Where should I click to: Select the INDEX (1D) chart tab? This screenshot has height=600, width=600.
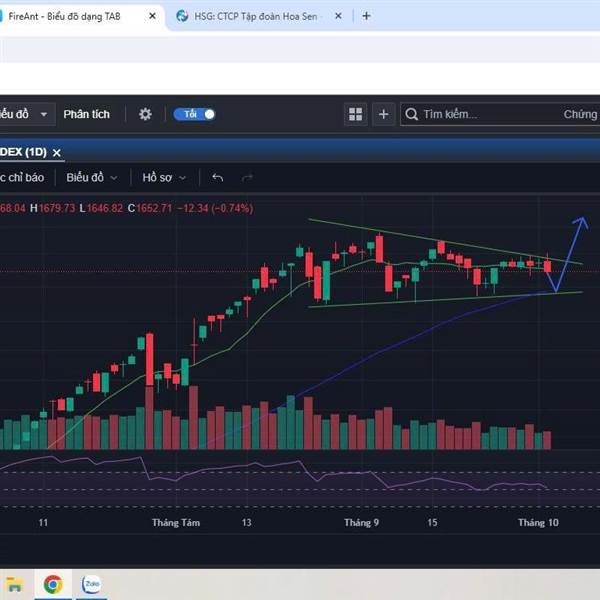(23, 152)
